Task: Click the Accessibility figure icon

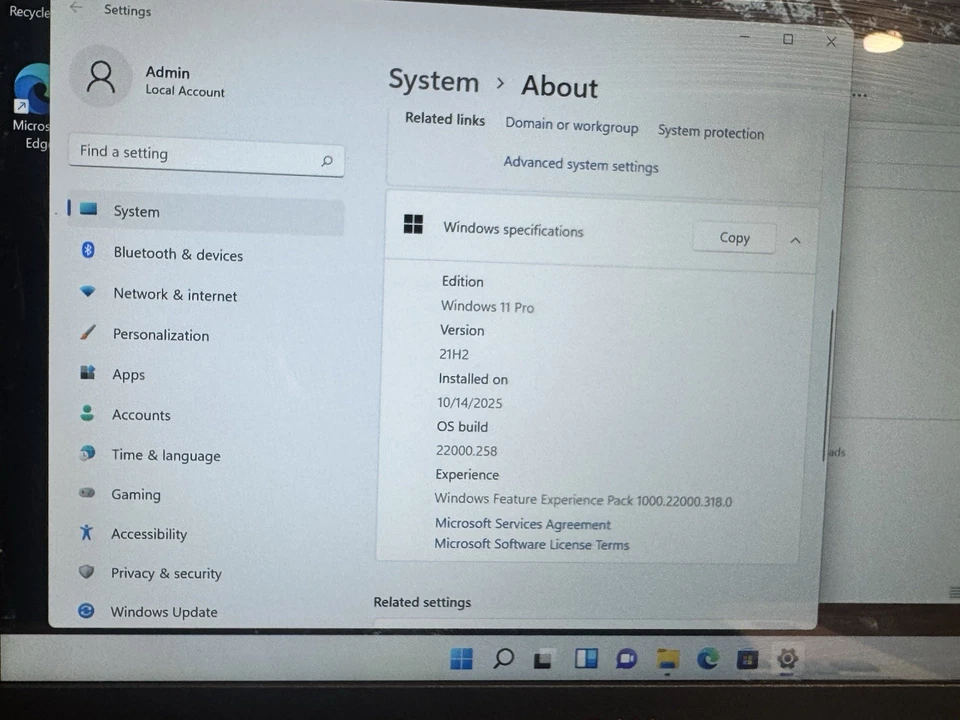Action: coord(86,532)
